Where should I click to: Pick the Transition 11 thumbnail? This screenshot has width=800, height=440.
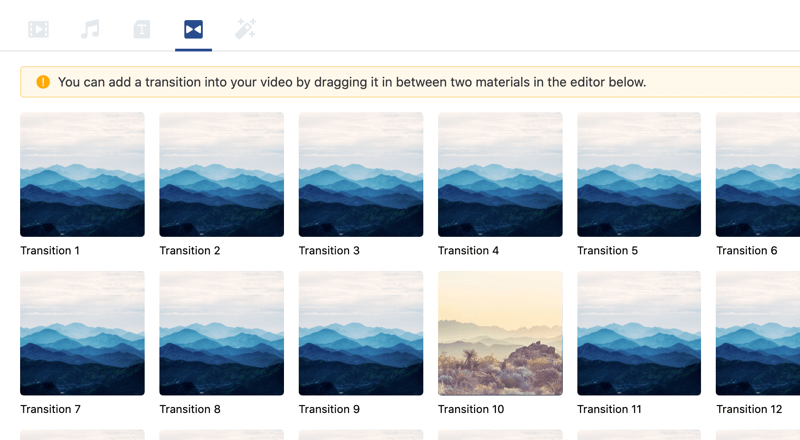[639, 333]
